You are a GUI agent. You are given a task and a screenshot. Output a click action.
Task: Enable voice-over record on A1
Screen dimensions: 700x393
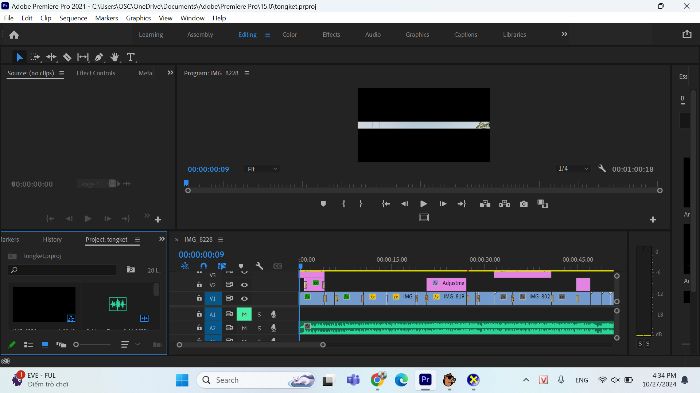tap(273, 314)
